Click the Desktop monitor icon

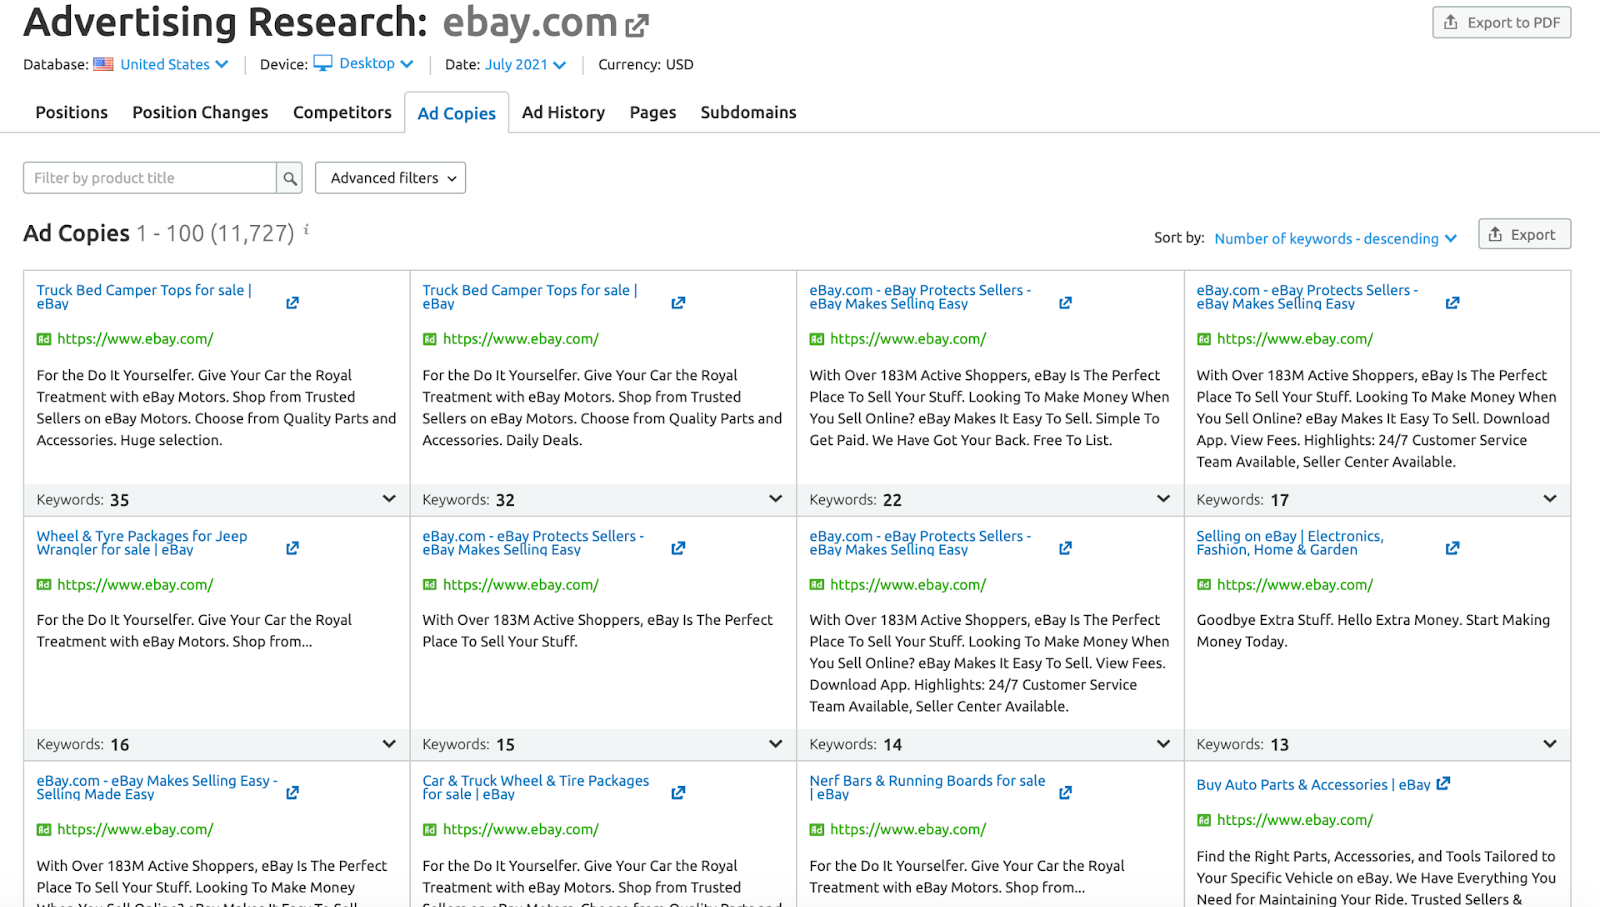point(323,63)
